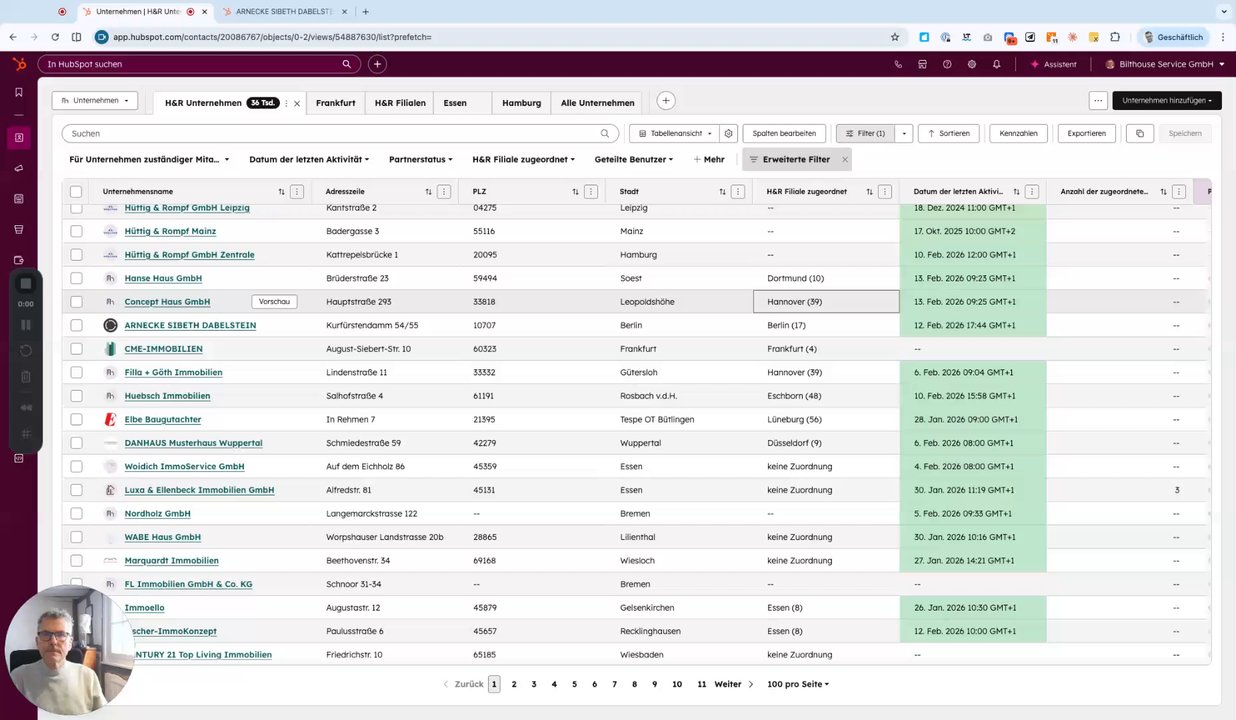This screenshot has height=720, width=1236.
Task: Open H&R Filiale zugeordnet filter dropdown
Action: click(x=525, y=159)
